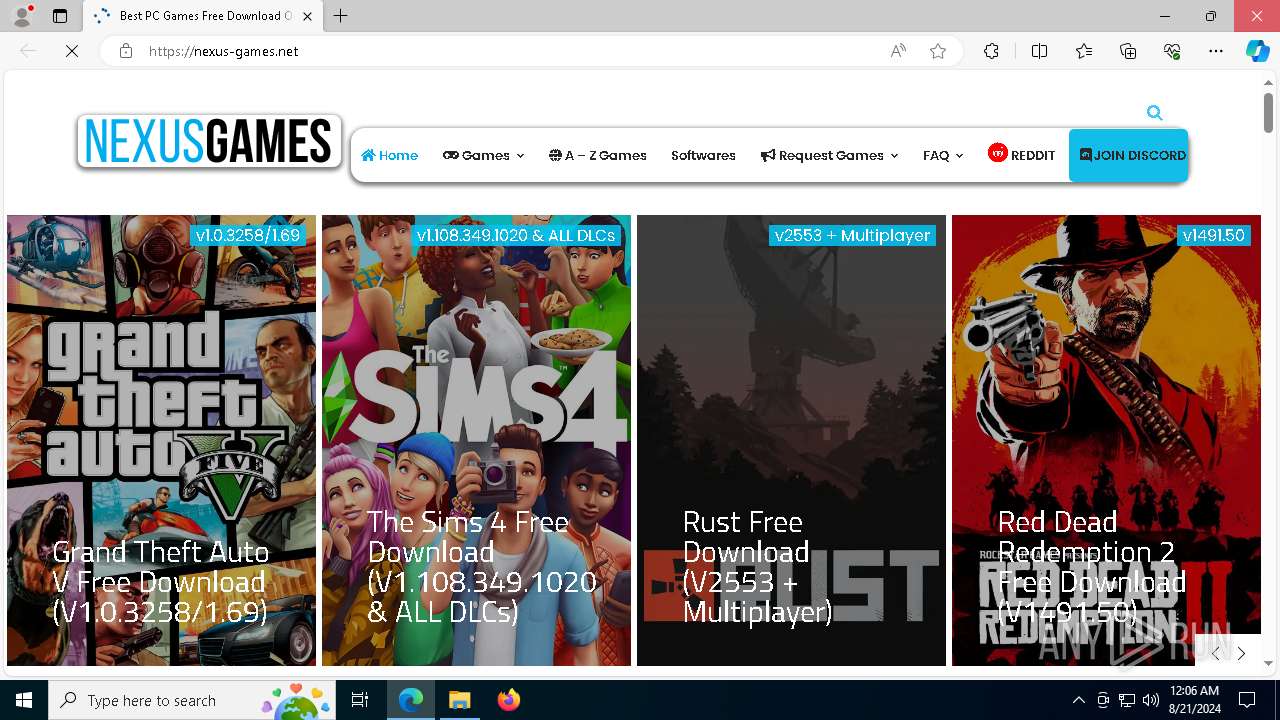Open the Rust Free Download card
This screenshot has width=1280, height=720.
click(791, 440)
